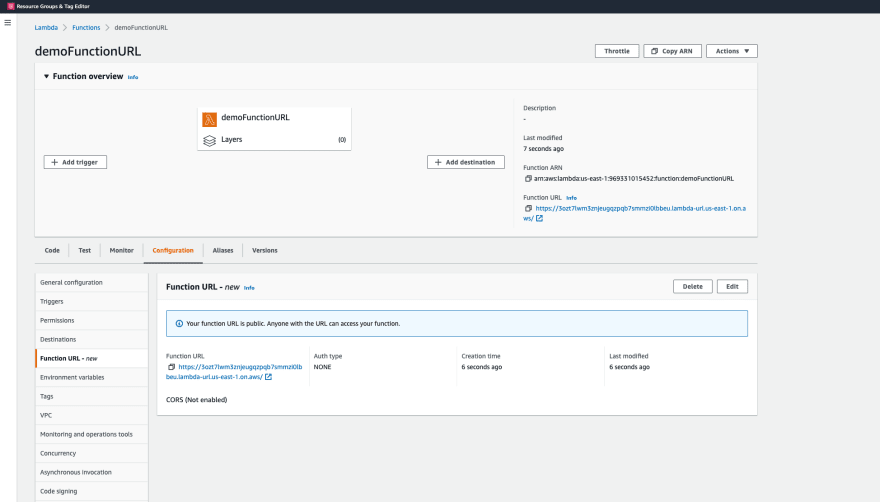Click the Resource Groups & Tag Editor icon
Screen dimensions: 880x502
point(11,6)
